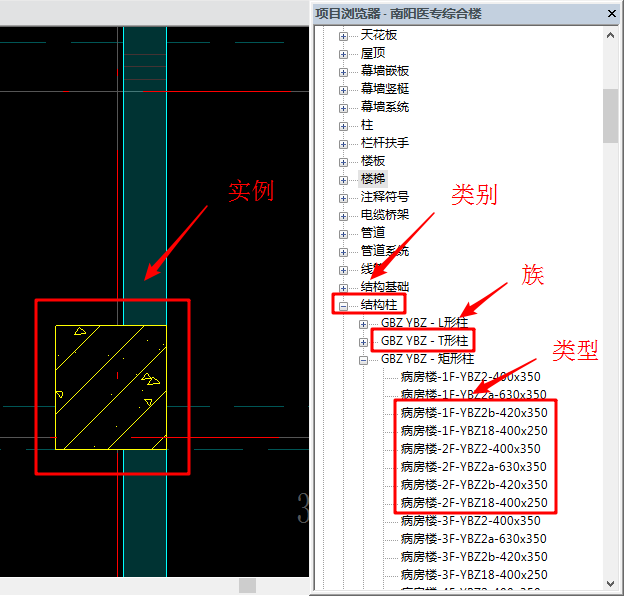Select type 病房楼-2F-YBZ2a-630x350
Viewport: 624px width, 596px height.
point(474,466)
